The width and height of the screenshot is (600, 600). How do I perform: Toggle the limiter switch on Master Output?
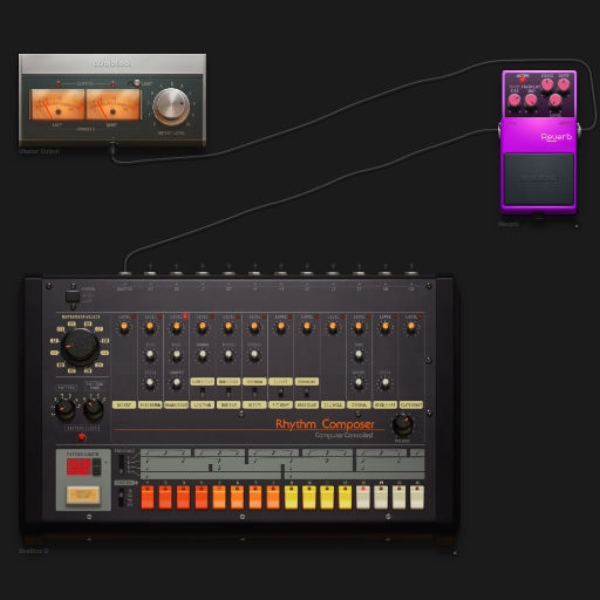[x=136, y=83]
